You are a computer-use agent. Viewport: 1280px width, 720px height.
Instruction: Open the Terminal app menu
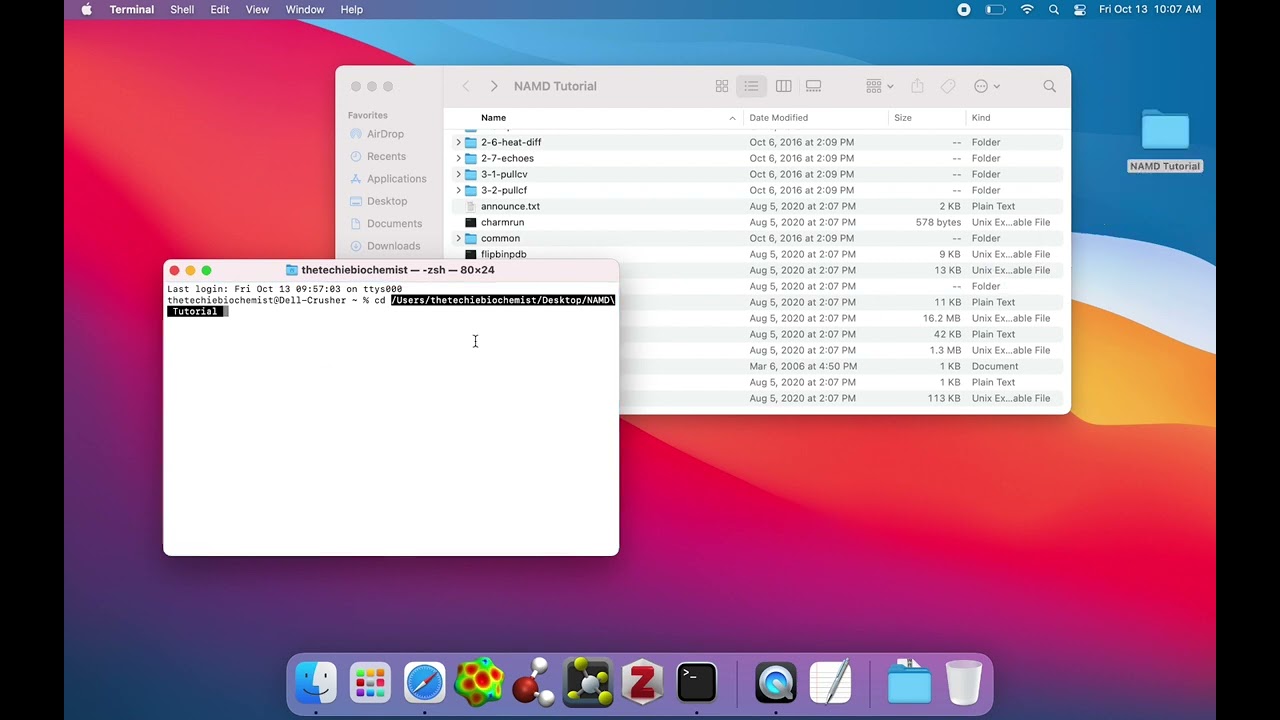(x=132, y=9)
